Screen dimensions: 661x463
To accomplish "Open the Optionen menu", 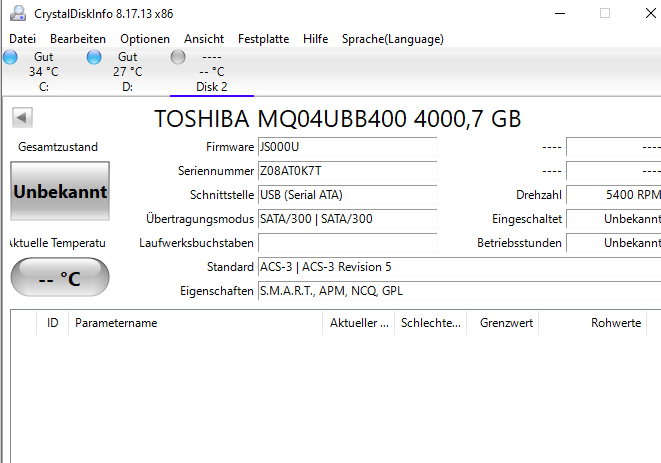I will [x=145, y=39].
